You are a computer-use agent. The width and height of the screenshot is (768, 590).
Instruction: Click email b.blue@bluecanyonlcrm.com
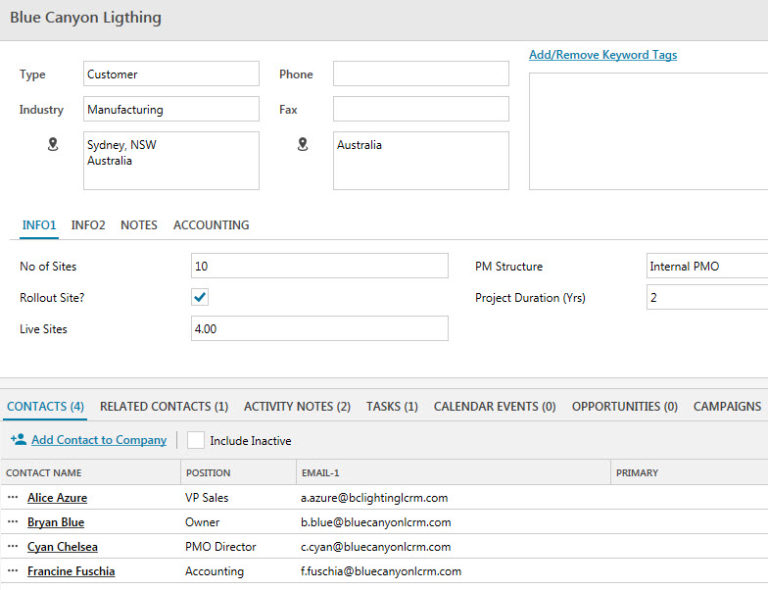tap(376, 522)
